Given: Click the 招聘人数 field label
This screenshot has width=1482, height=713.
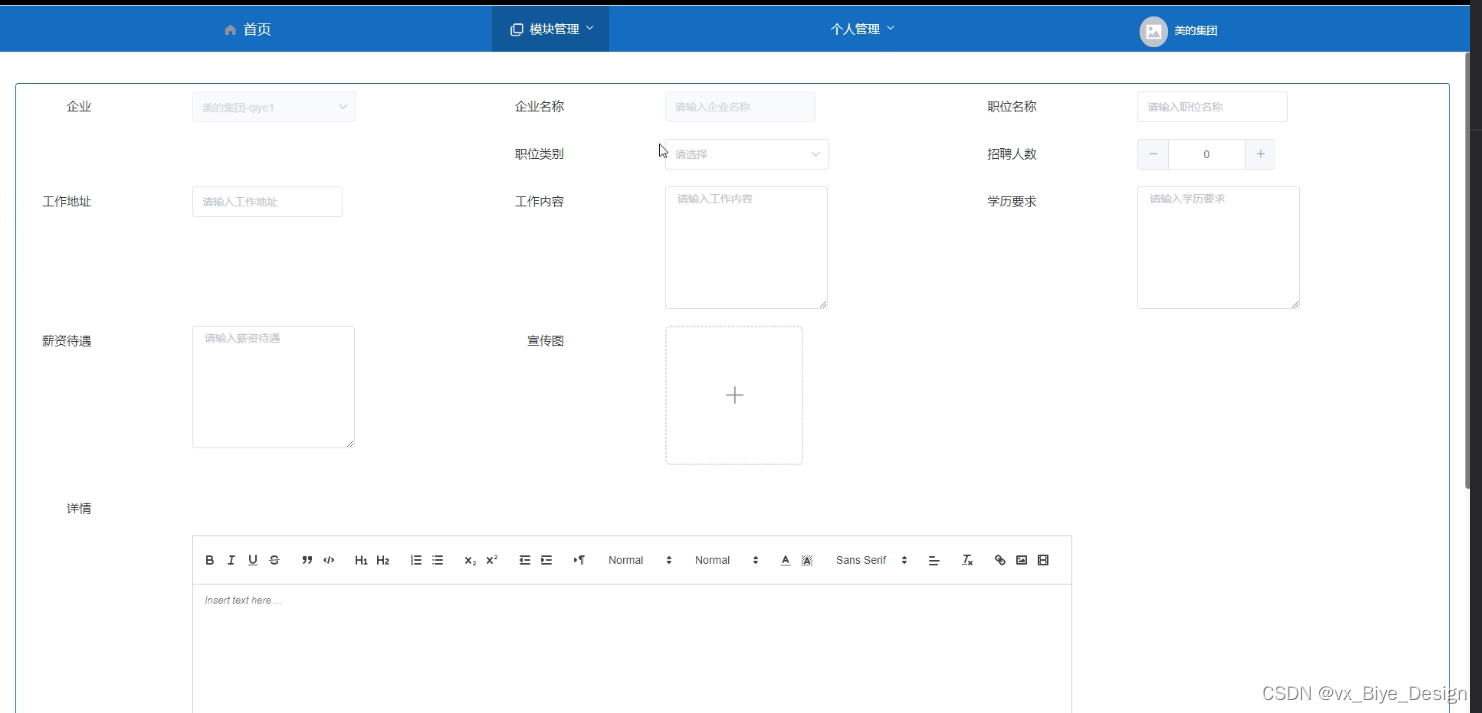Looking at the screenshot, I should (1012, 154).
